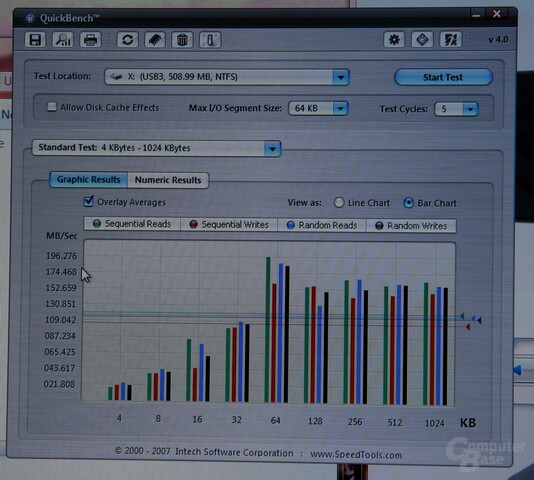
Task: Click the save floppy disk icon
Action: (x=35, y=40)
